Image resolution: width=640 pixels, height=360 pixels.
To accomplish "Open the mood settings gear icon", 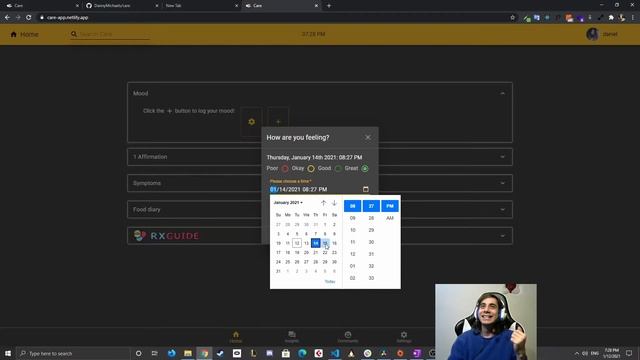I will click(x=251, y=122).
